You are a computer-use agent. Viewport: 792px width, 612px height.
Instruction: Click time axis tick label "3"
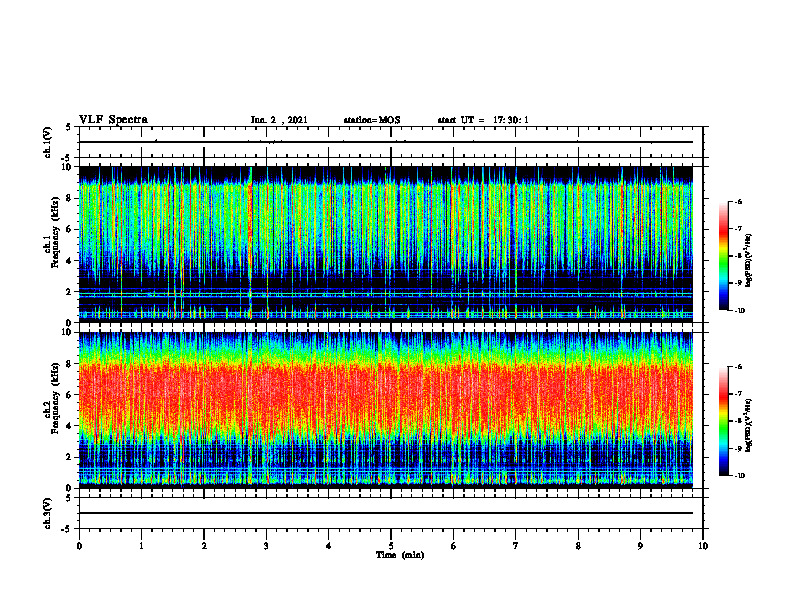click(x=266, y=546)
